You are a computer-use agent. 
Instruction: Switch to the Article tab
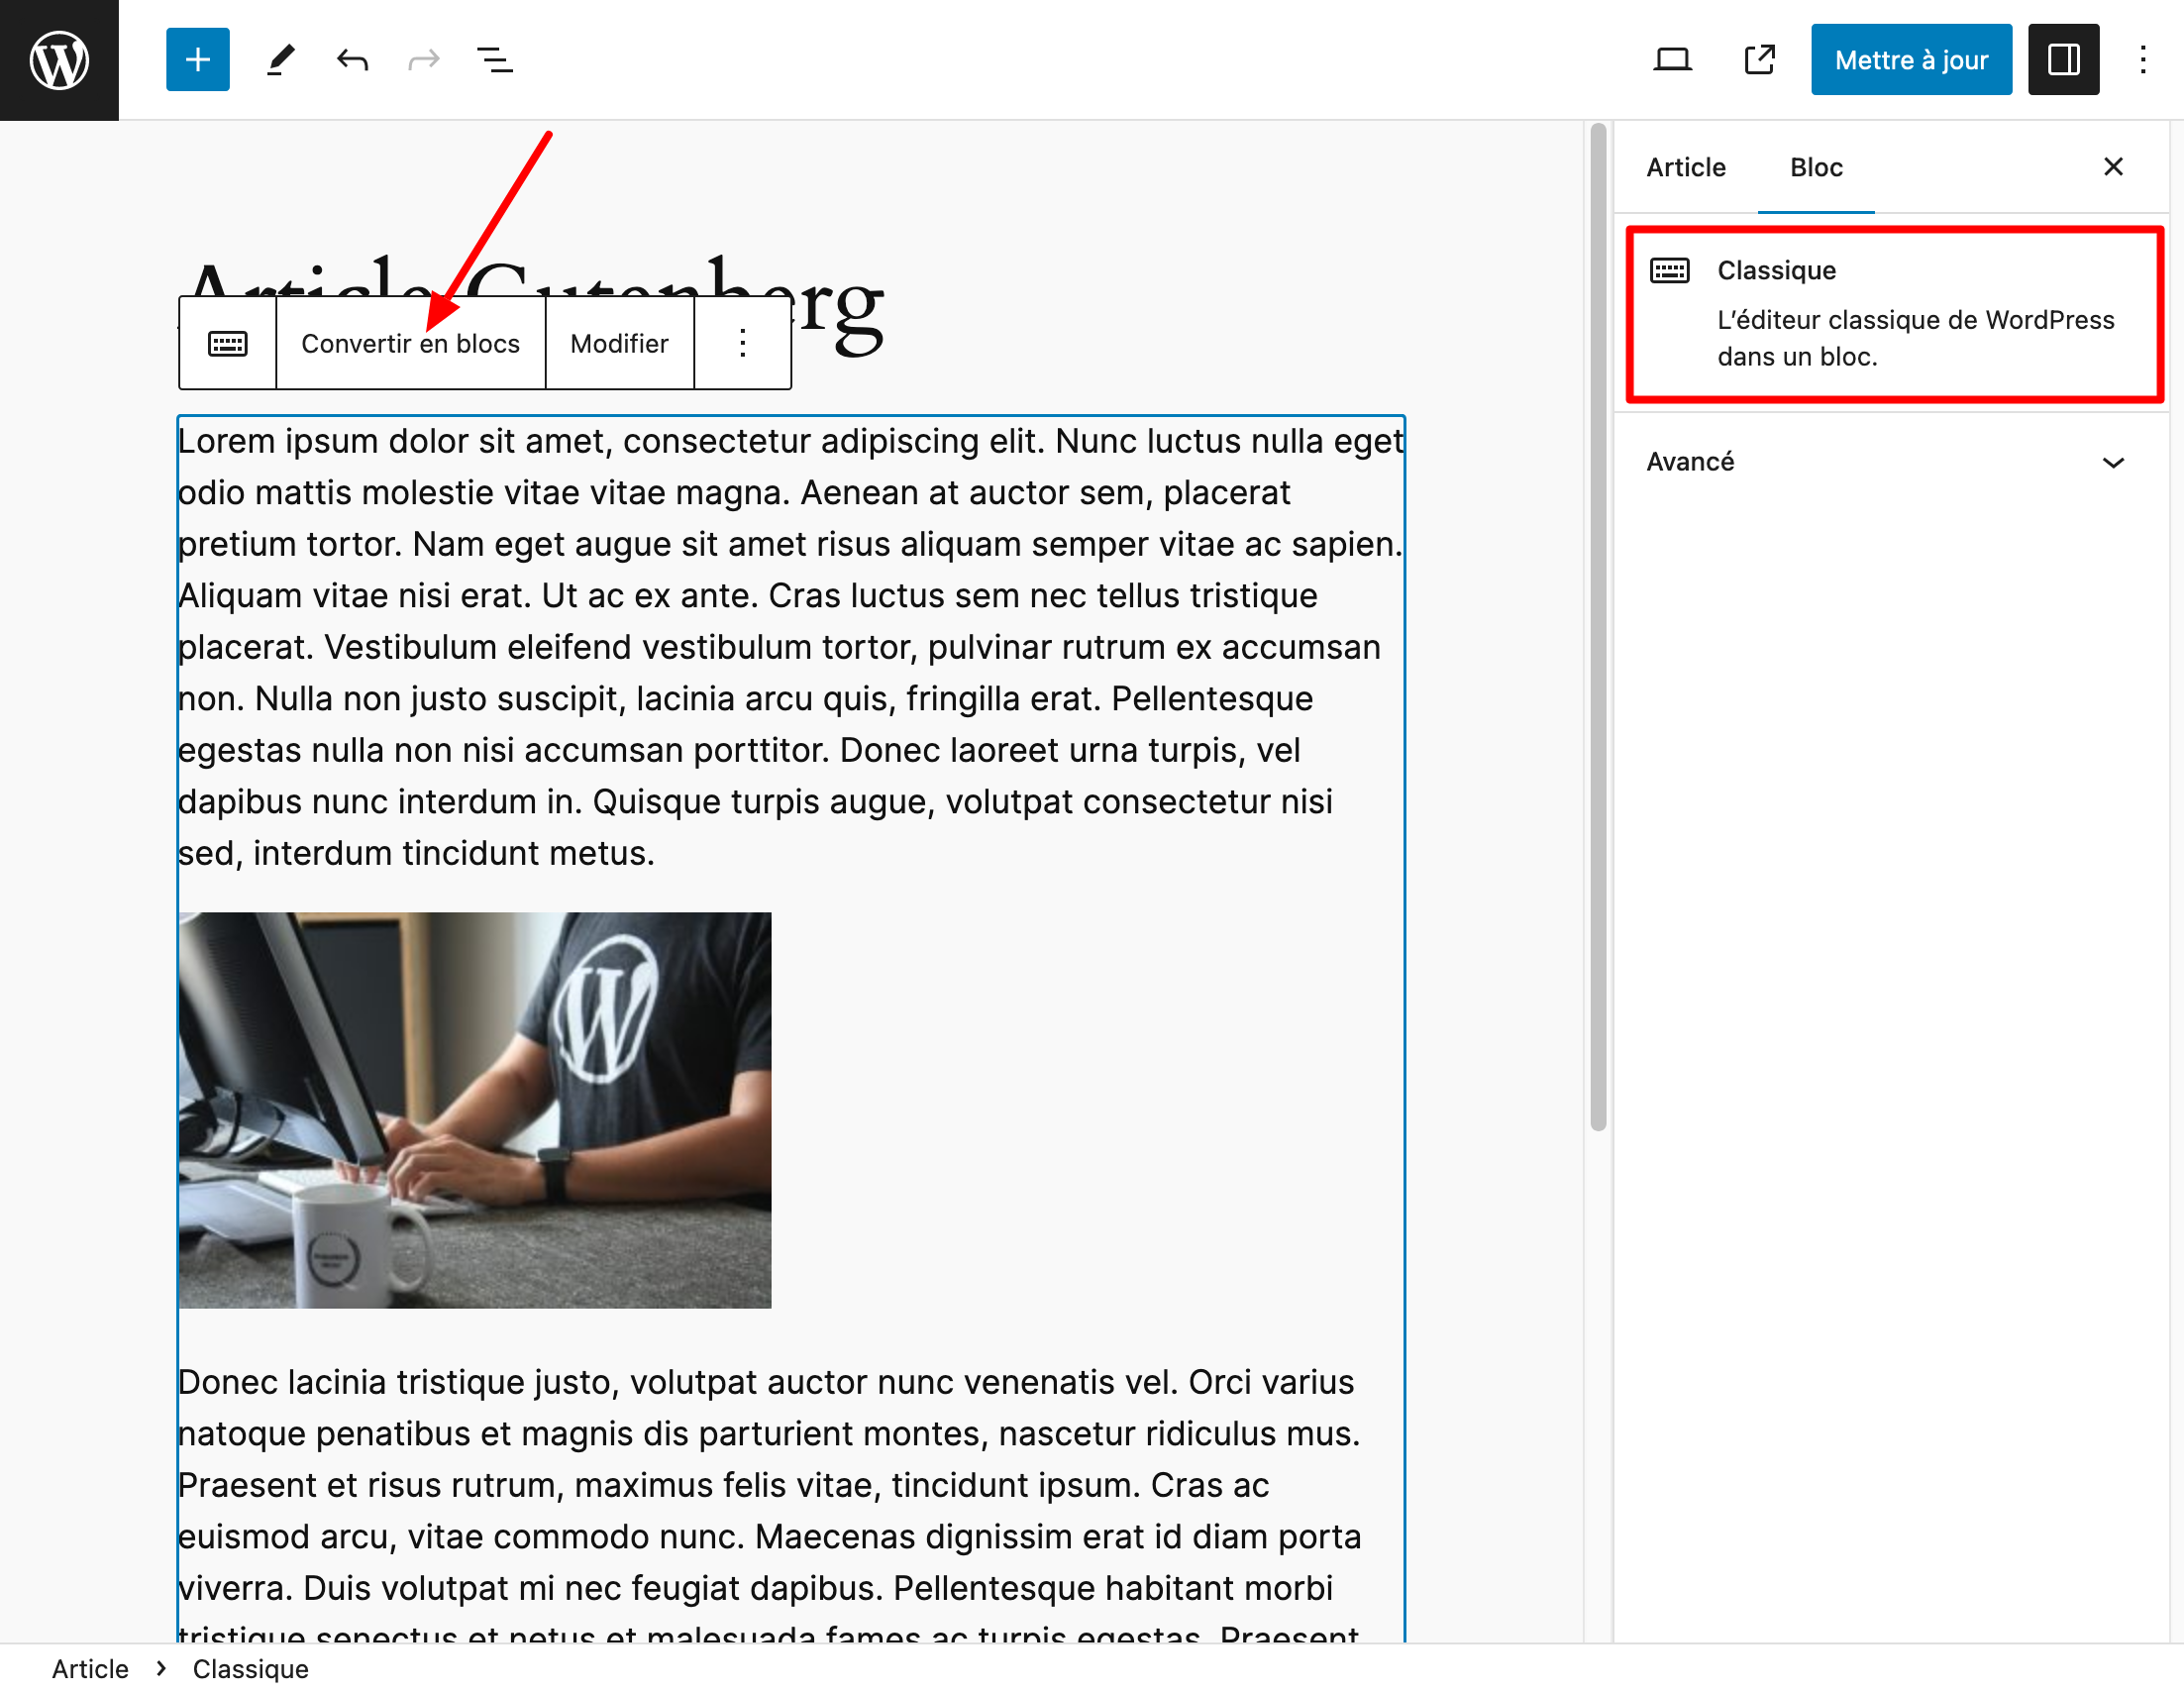[1686, 167]
